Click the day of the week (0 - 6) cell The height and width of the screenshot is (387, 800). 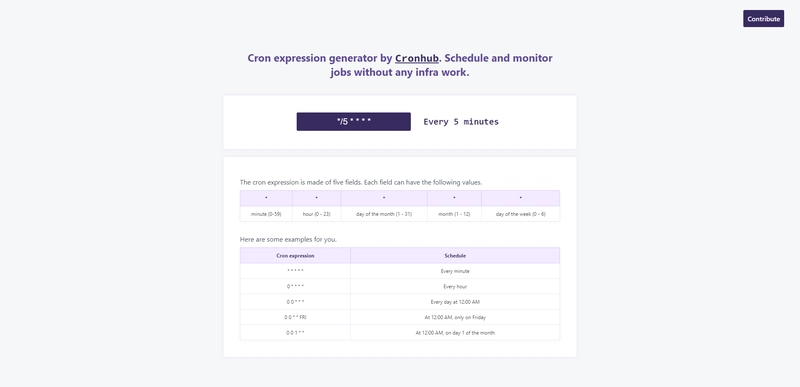[x=520, y=214]
